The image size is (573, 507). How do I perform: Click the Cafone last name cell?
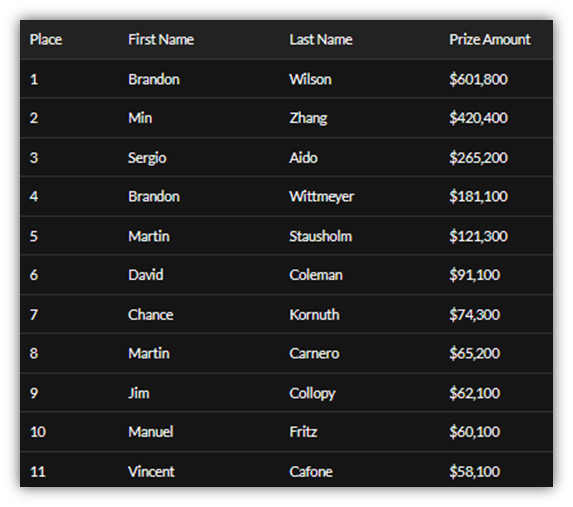[x=311, y=472]
